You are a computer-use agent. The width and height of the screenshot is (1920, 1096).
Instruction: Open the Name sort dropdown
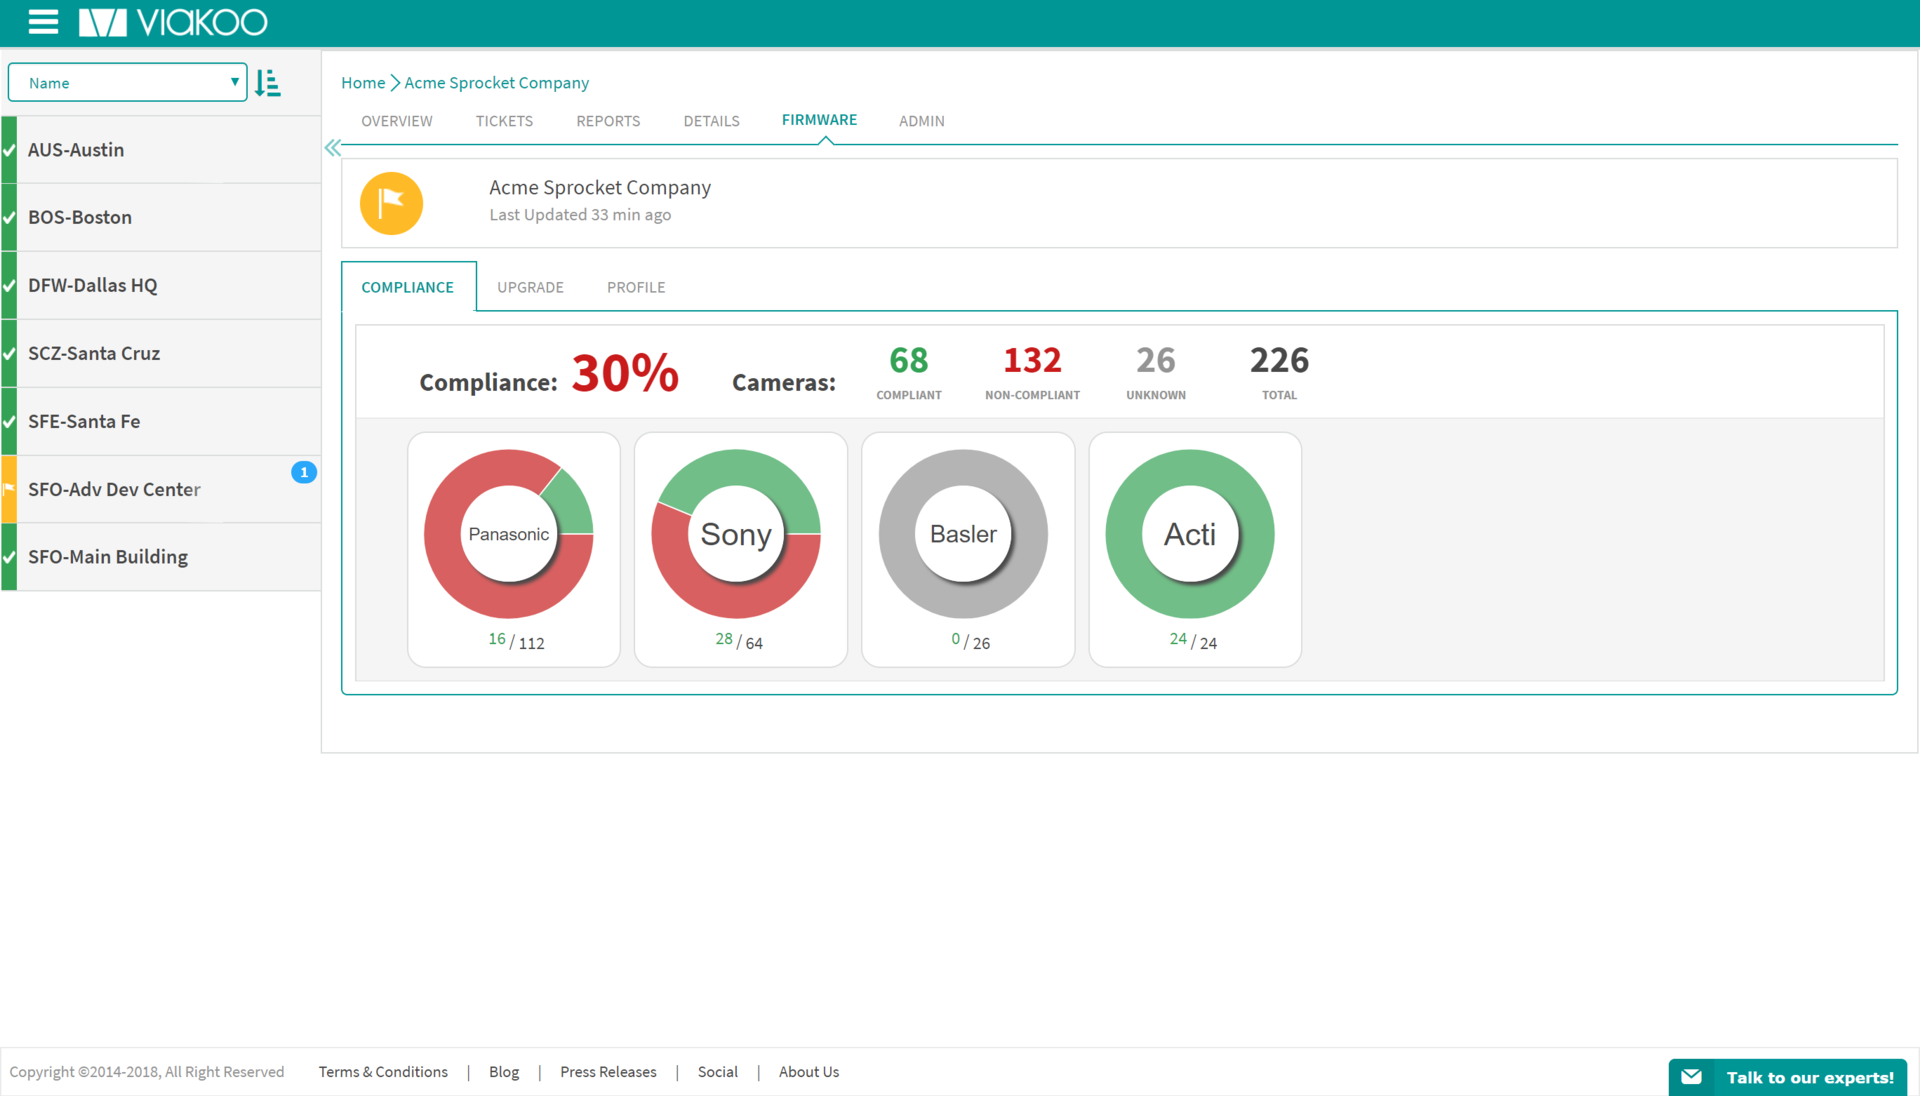tap(127, 82)
